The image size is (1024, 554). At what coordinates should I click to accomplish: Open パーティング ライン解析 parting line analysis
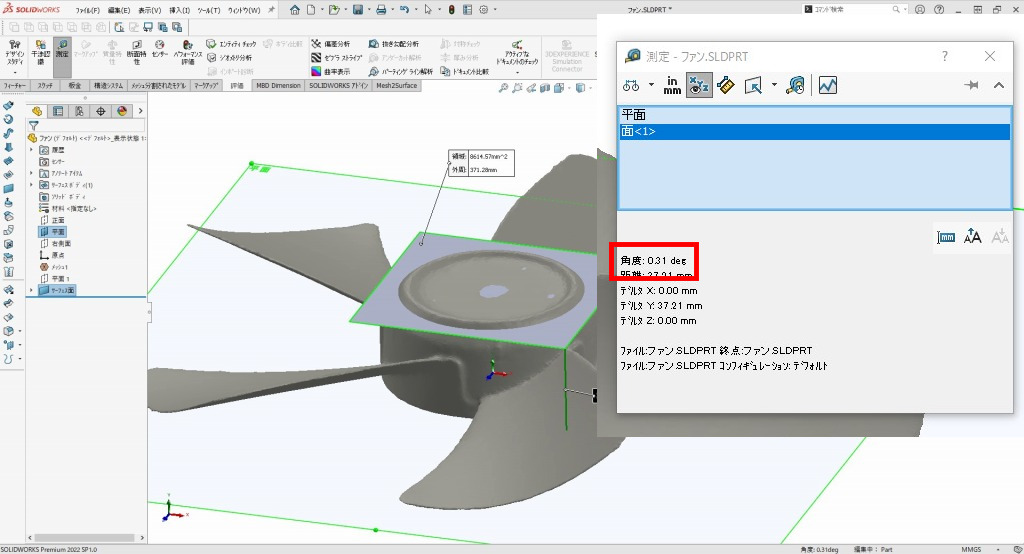(400, 71)
